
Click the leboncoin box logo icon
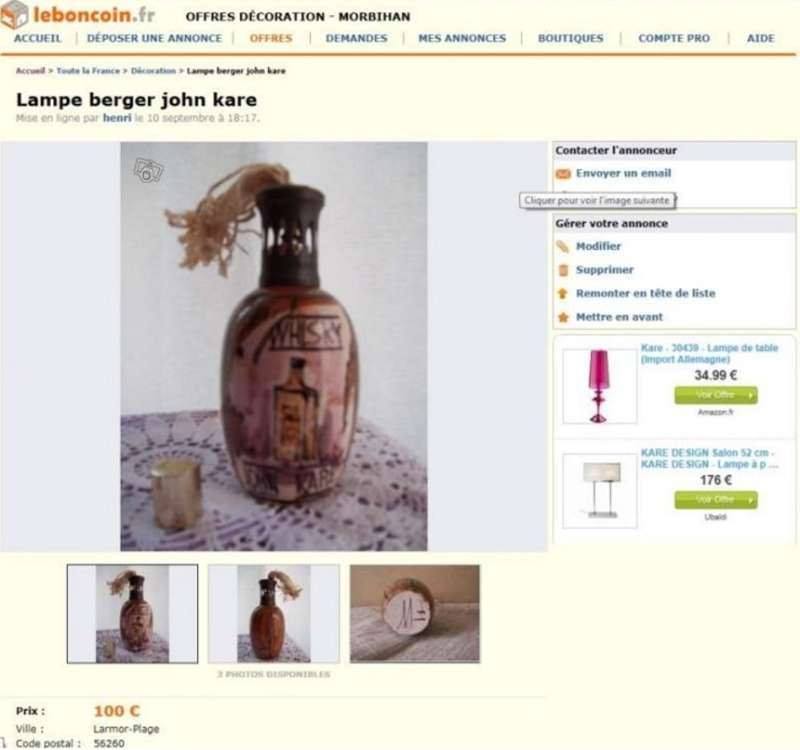pyautogui.click(x=14, y=14)
